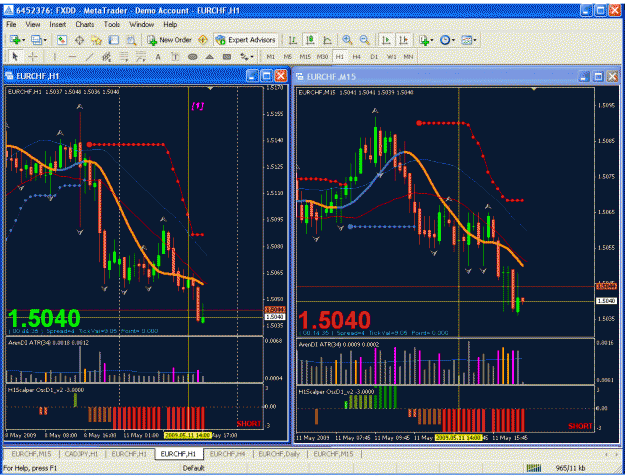Open the Tools menu
625x476 pixels.
click(x=112, y=24)
